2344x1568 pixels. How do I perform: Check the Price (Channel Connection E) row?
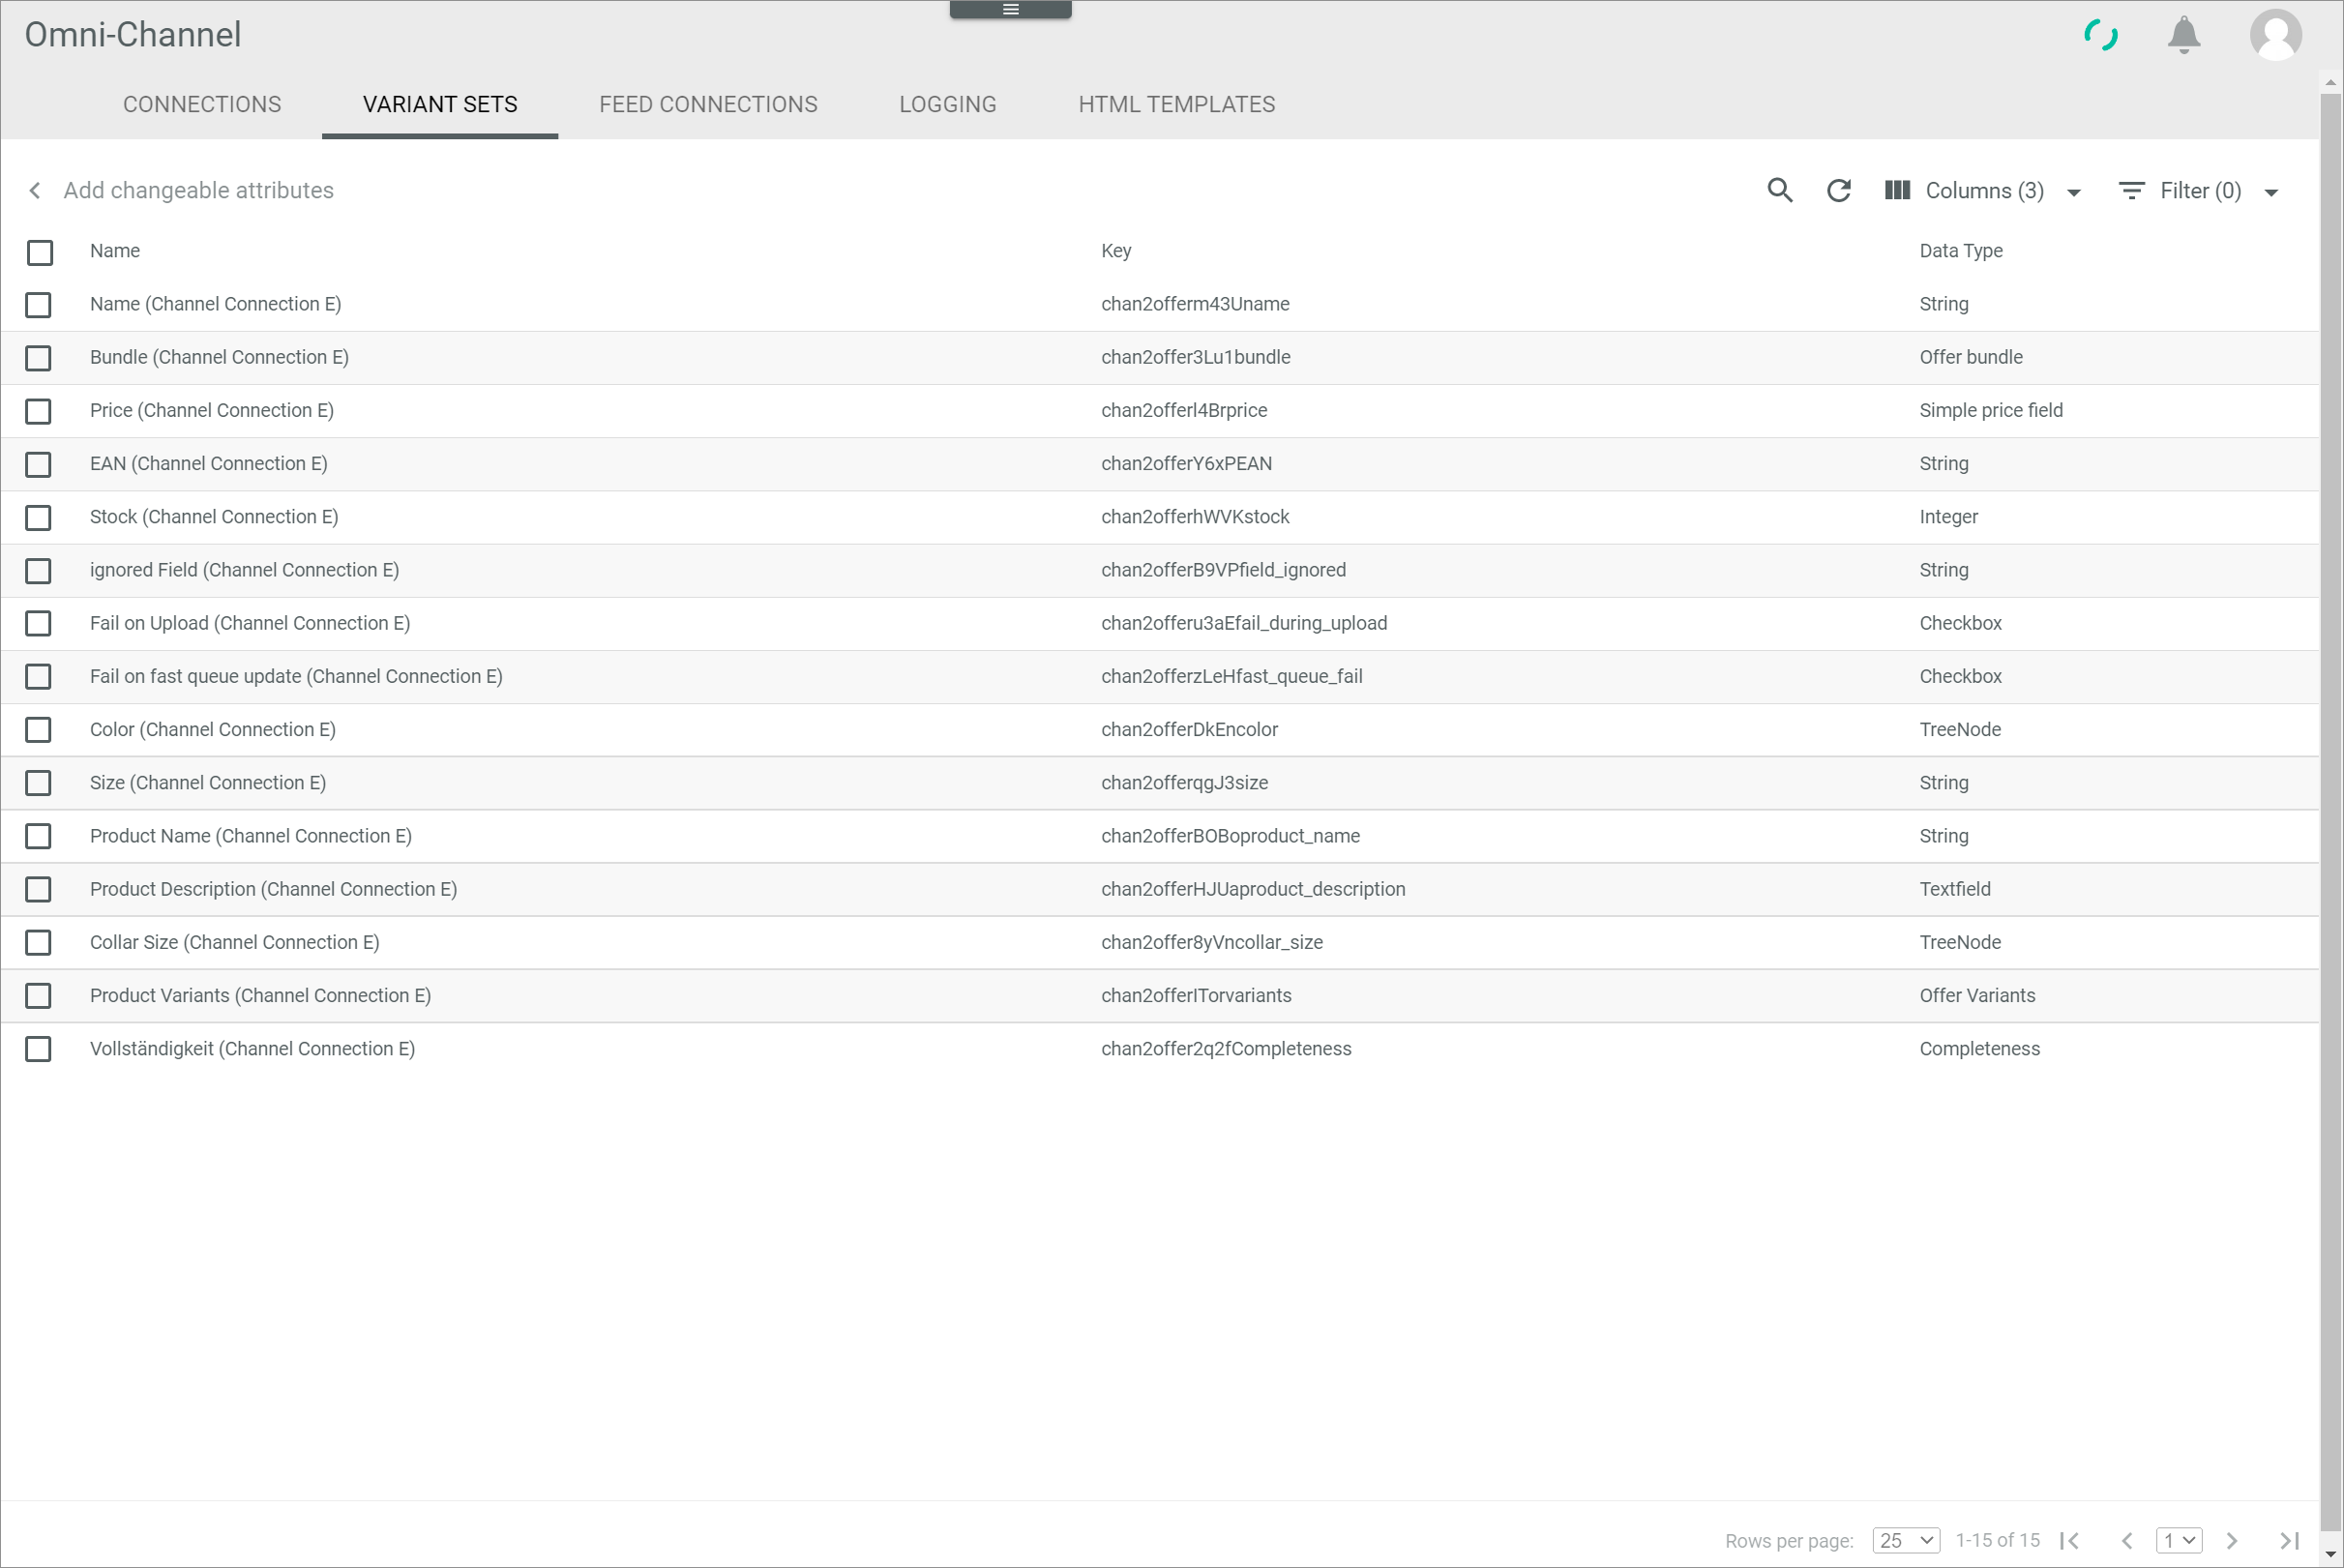point(38,410)
